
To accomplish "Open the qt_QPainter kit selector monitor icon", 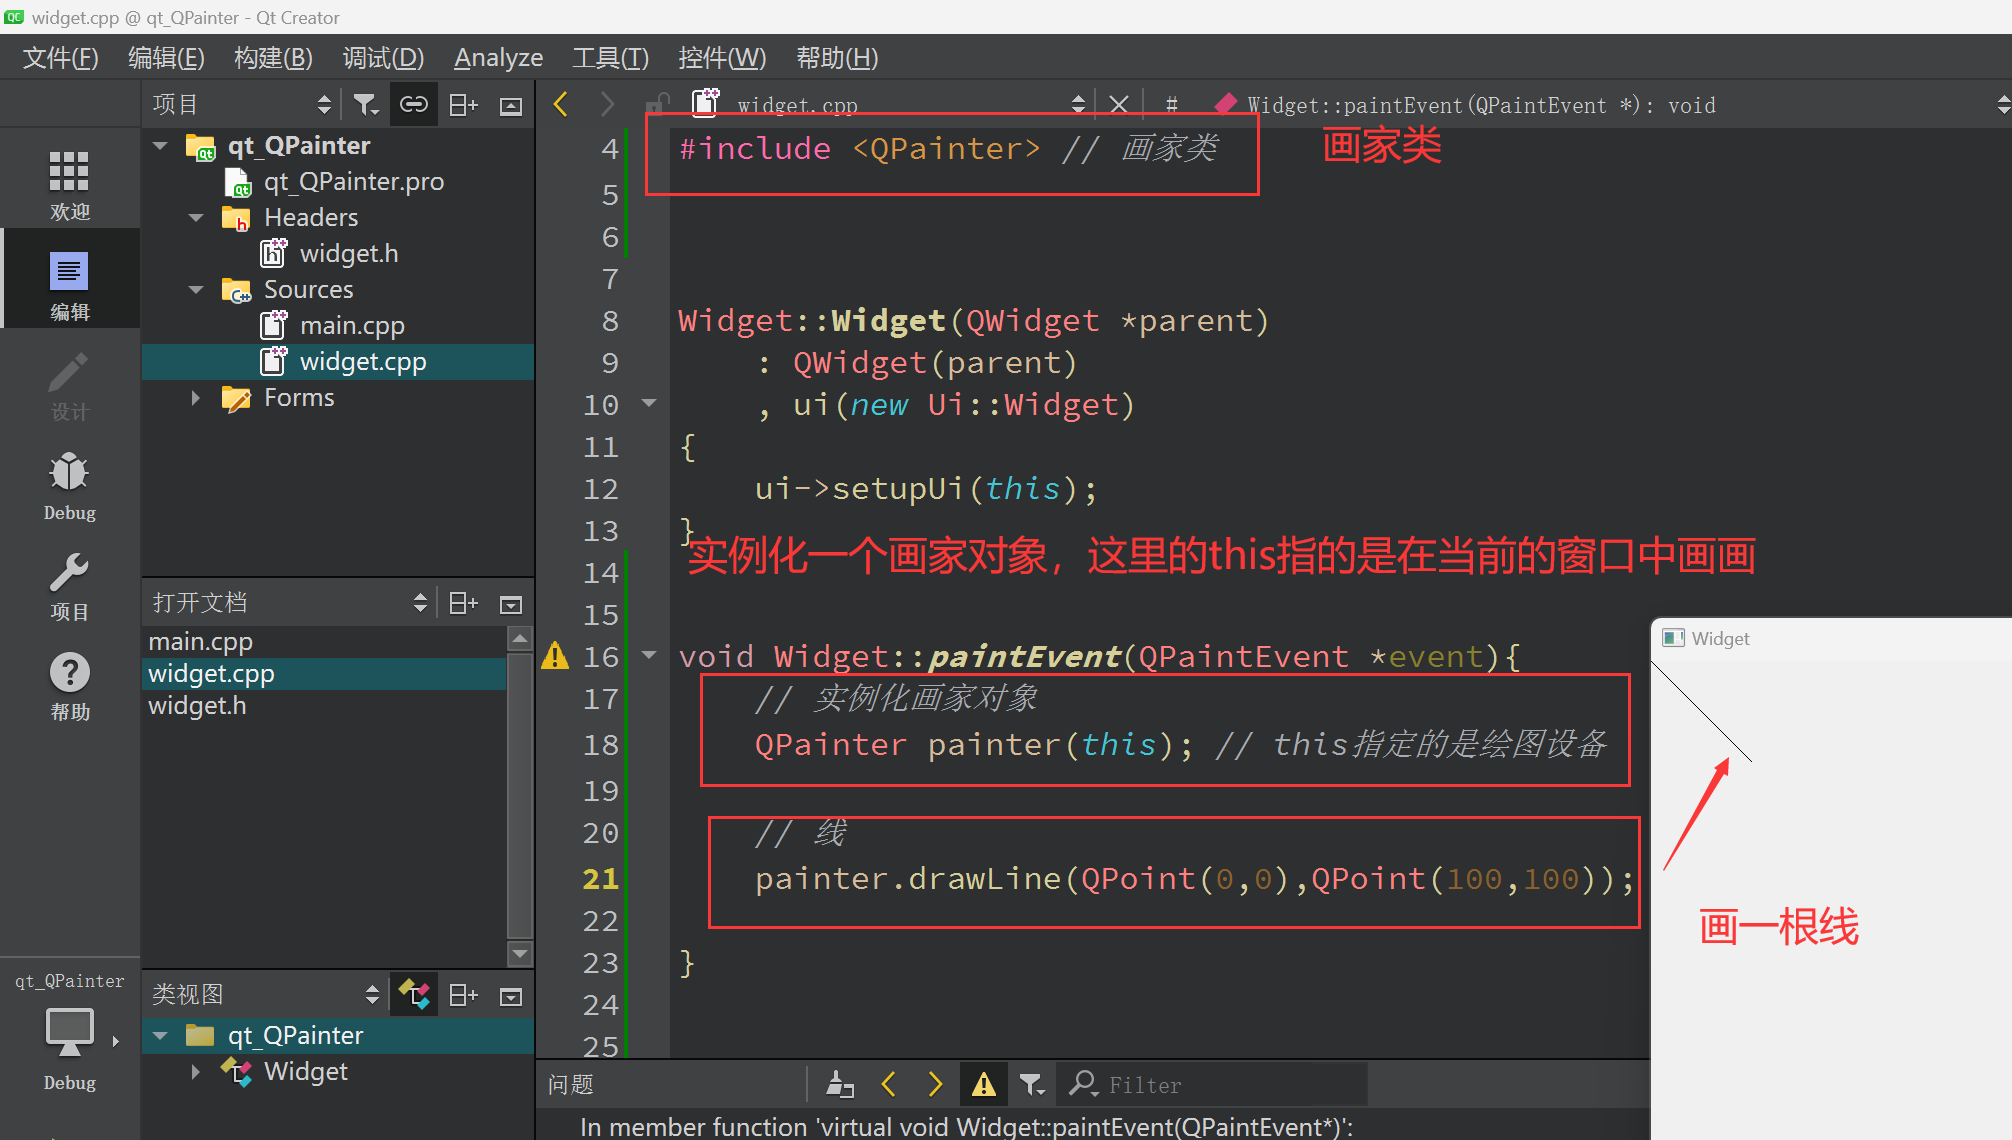I will (69, 1032).
